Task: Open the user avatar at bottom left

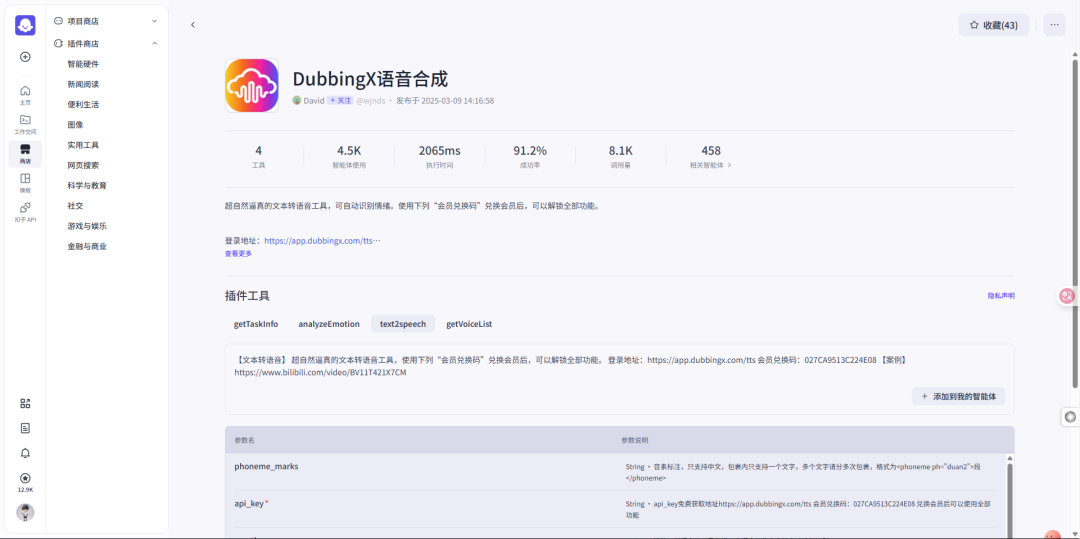Action: coord(25,512)
